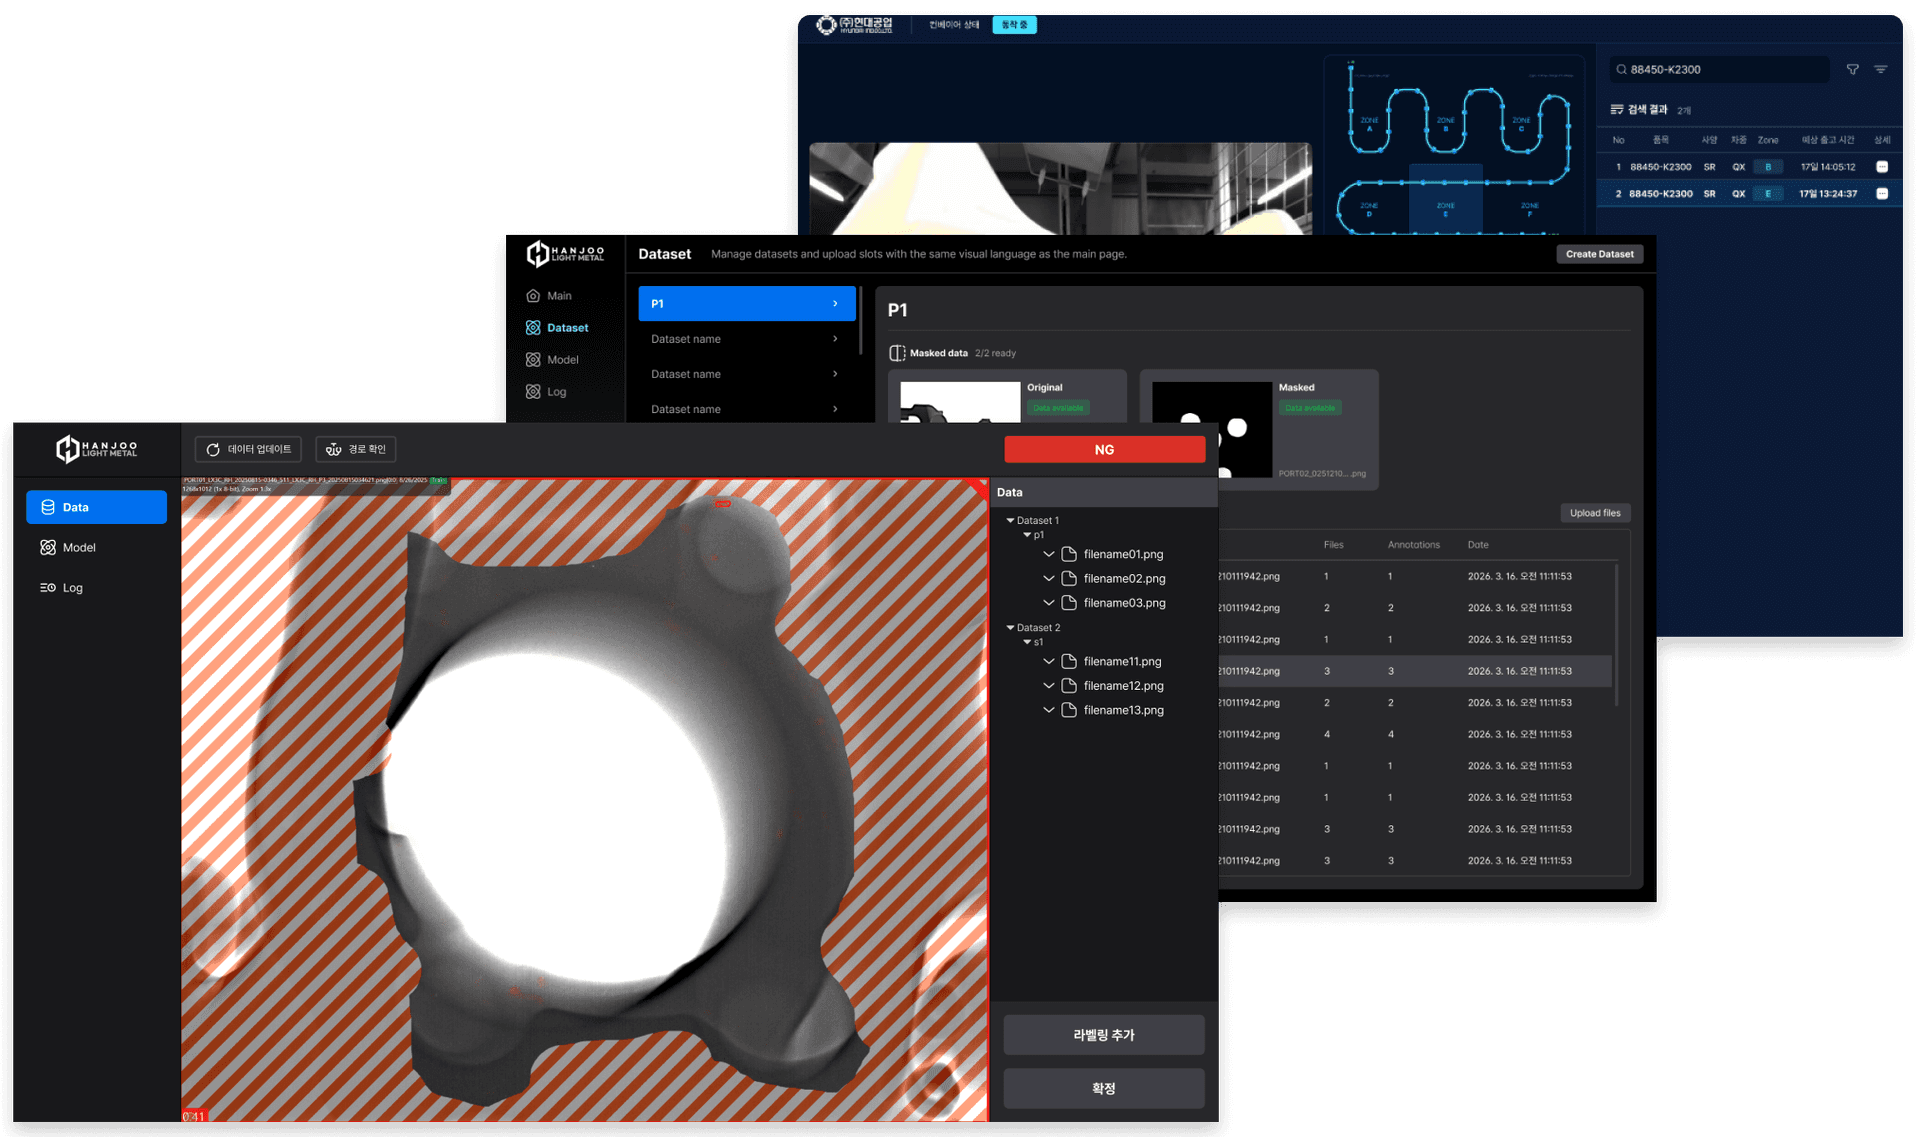Screen dimensions: 1920x1137
Task: Click the Hanjoo Light Metal logo
Action: (x=97, y=450)
